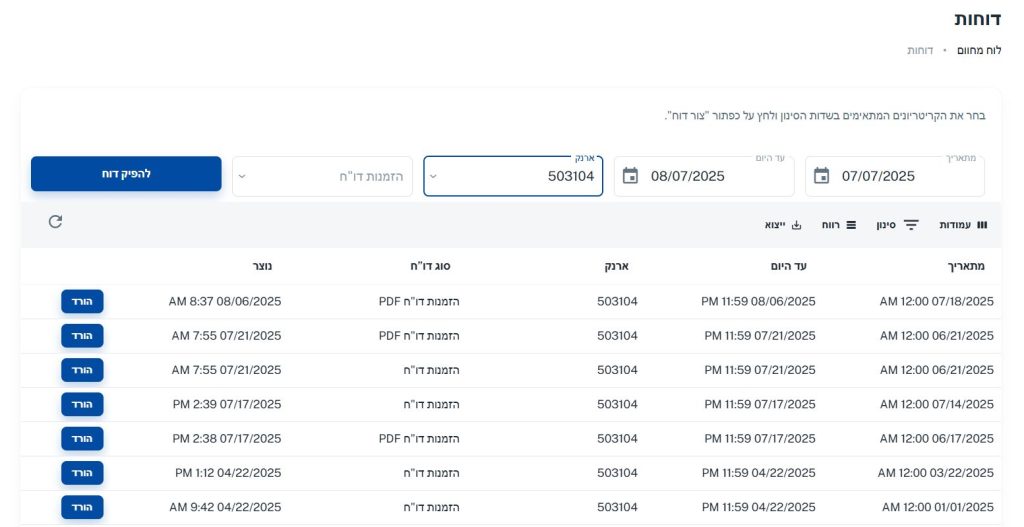Image resolution: width=1024 pixels, height=527 pixels.
Task: Download the report created 08/06/2025 8:37 AM
Action: (x=82, y=301)
